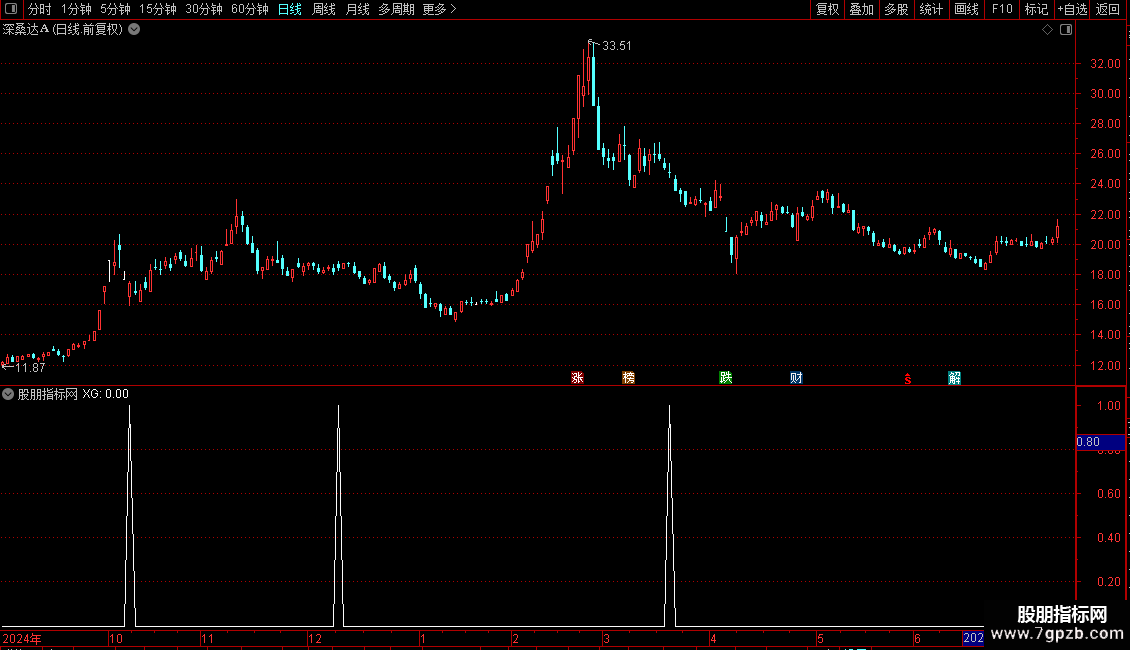Image resolution: width=1130 pixels, height=650 pixels.
Task: Click the 返回 back button
Action: (x=1108, y=9)
